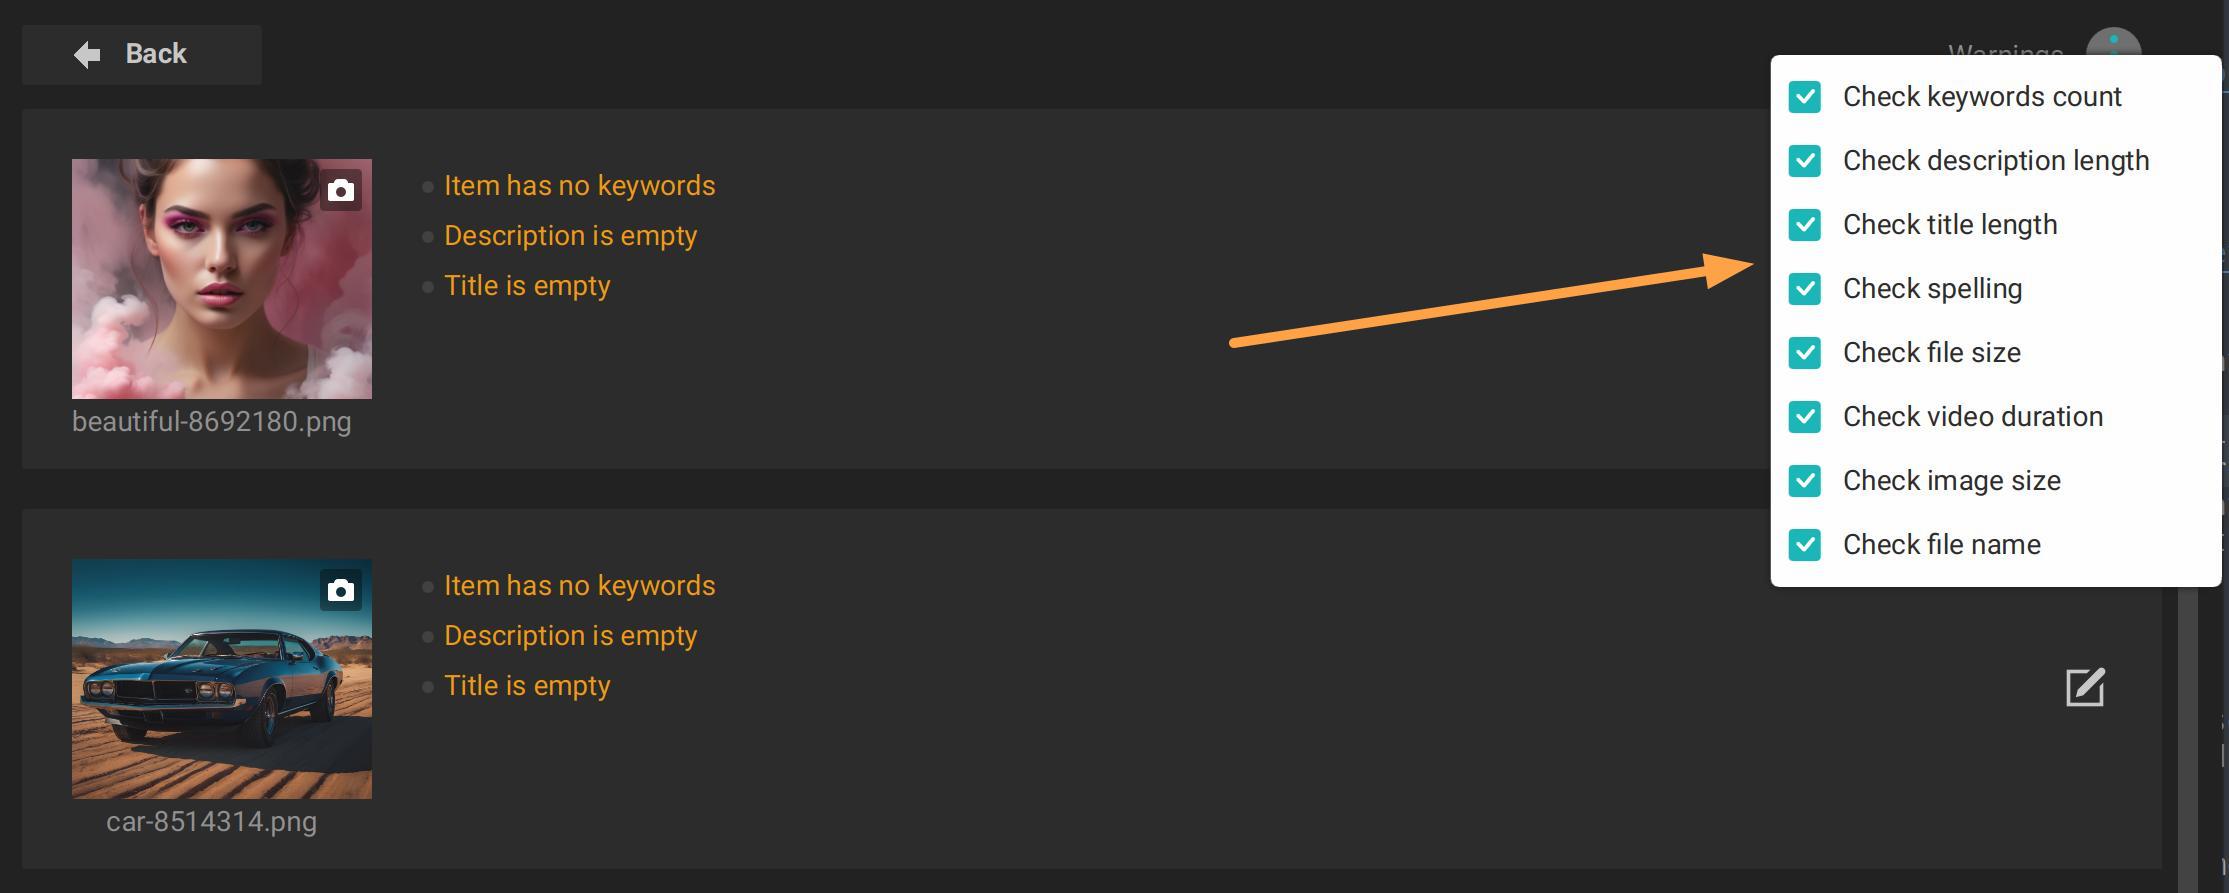Viewport: 2229px width, 893px height.
Task: Select the car-8514314.png thumbnail
Action: 222,679
